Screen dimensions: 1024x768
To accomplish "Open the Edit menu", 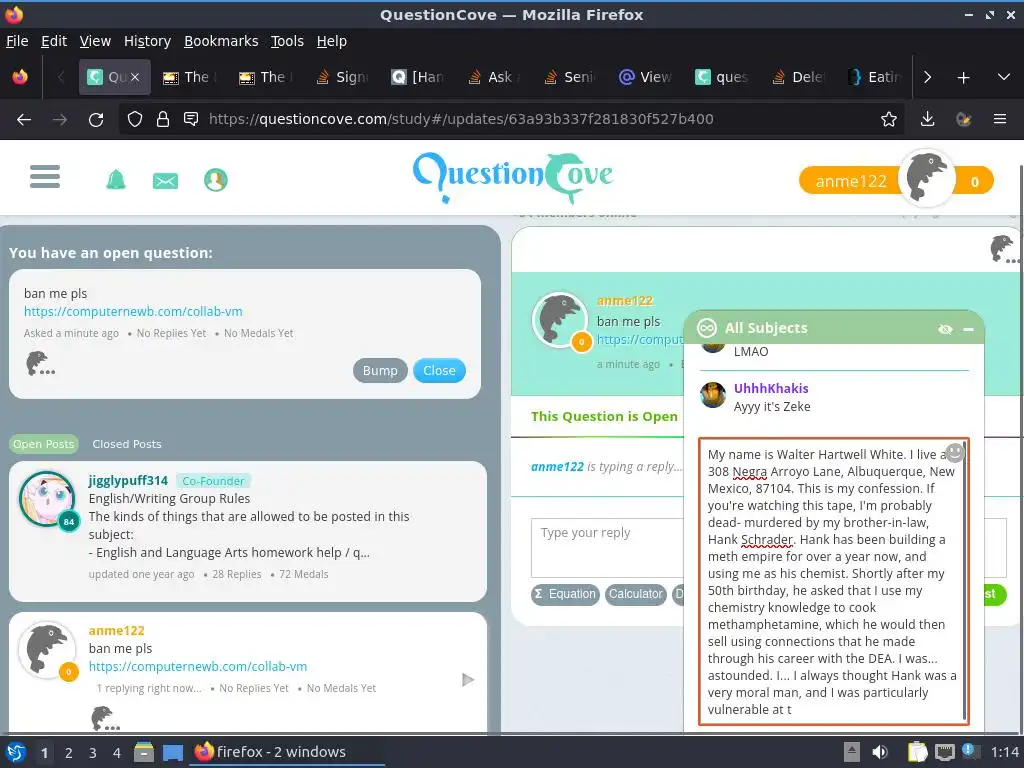I will click(x=54, y=41).
